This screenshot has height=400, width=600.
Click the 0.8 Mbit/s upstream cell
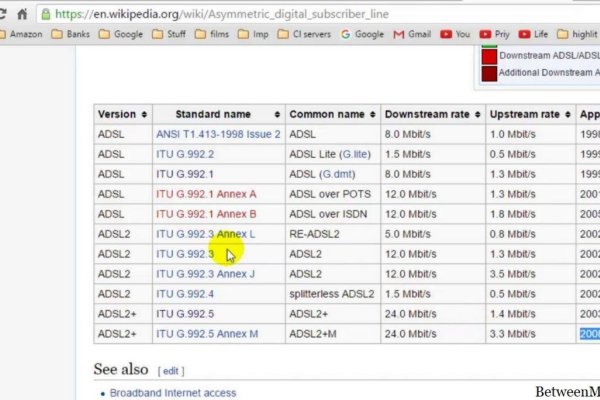coord(531,234)
